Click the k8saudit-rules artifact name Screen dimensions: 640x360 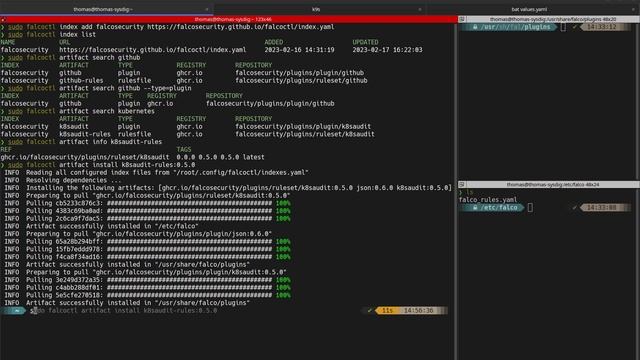click(x=85, y=134)
